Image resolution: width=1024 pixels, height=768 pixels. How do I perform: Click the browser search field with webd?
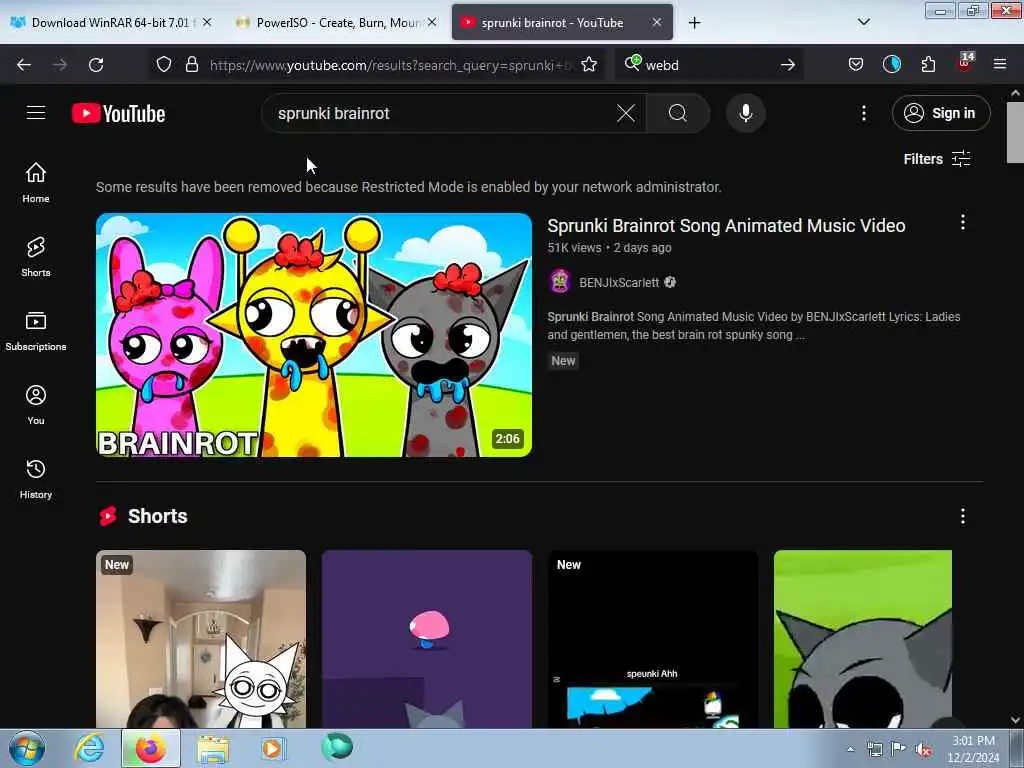[x=709, y=65]
